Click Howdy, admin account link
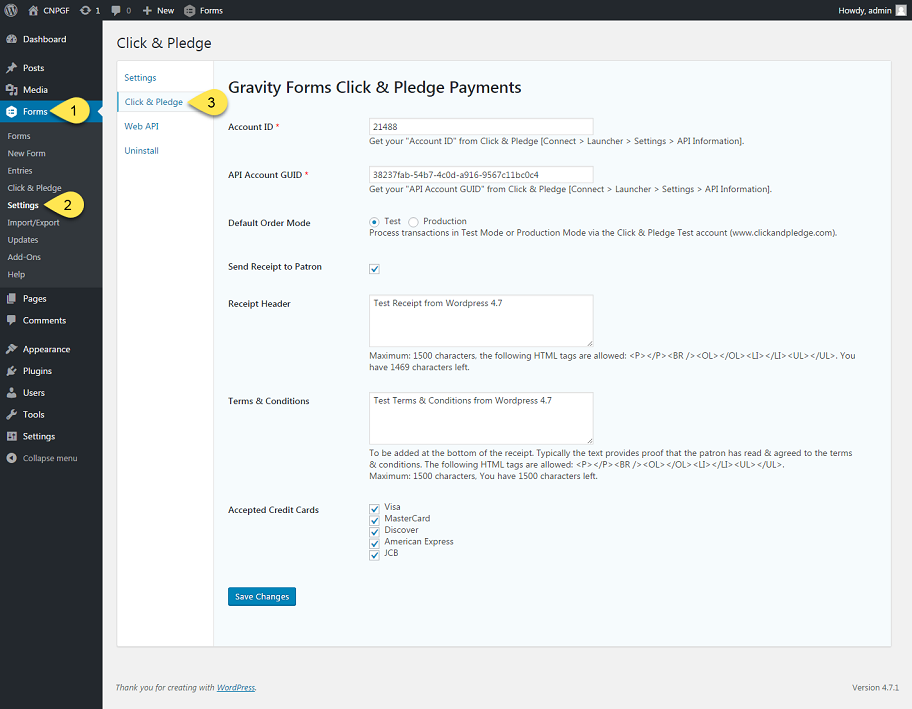The height and width of the screenshot is (709, 912). (864, 10)
